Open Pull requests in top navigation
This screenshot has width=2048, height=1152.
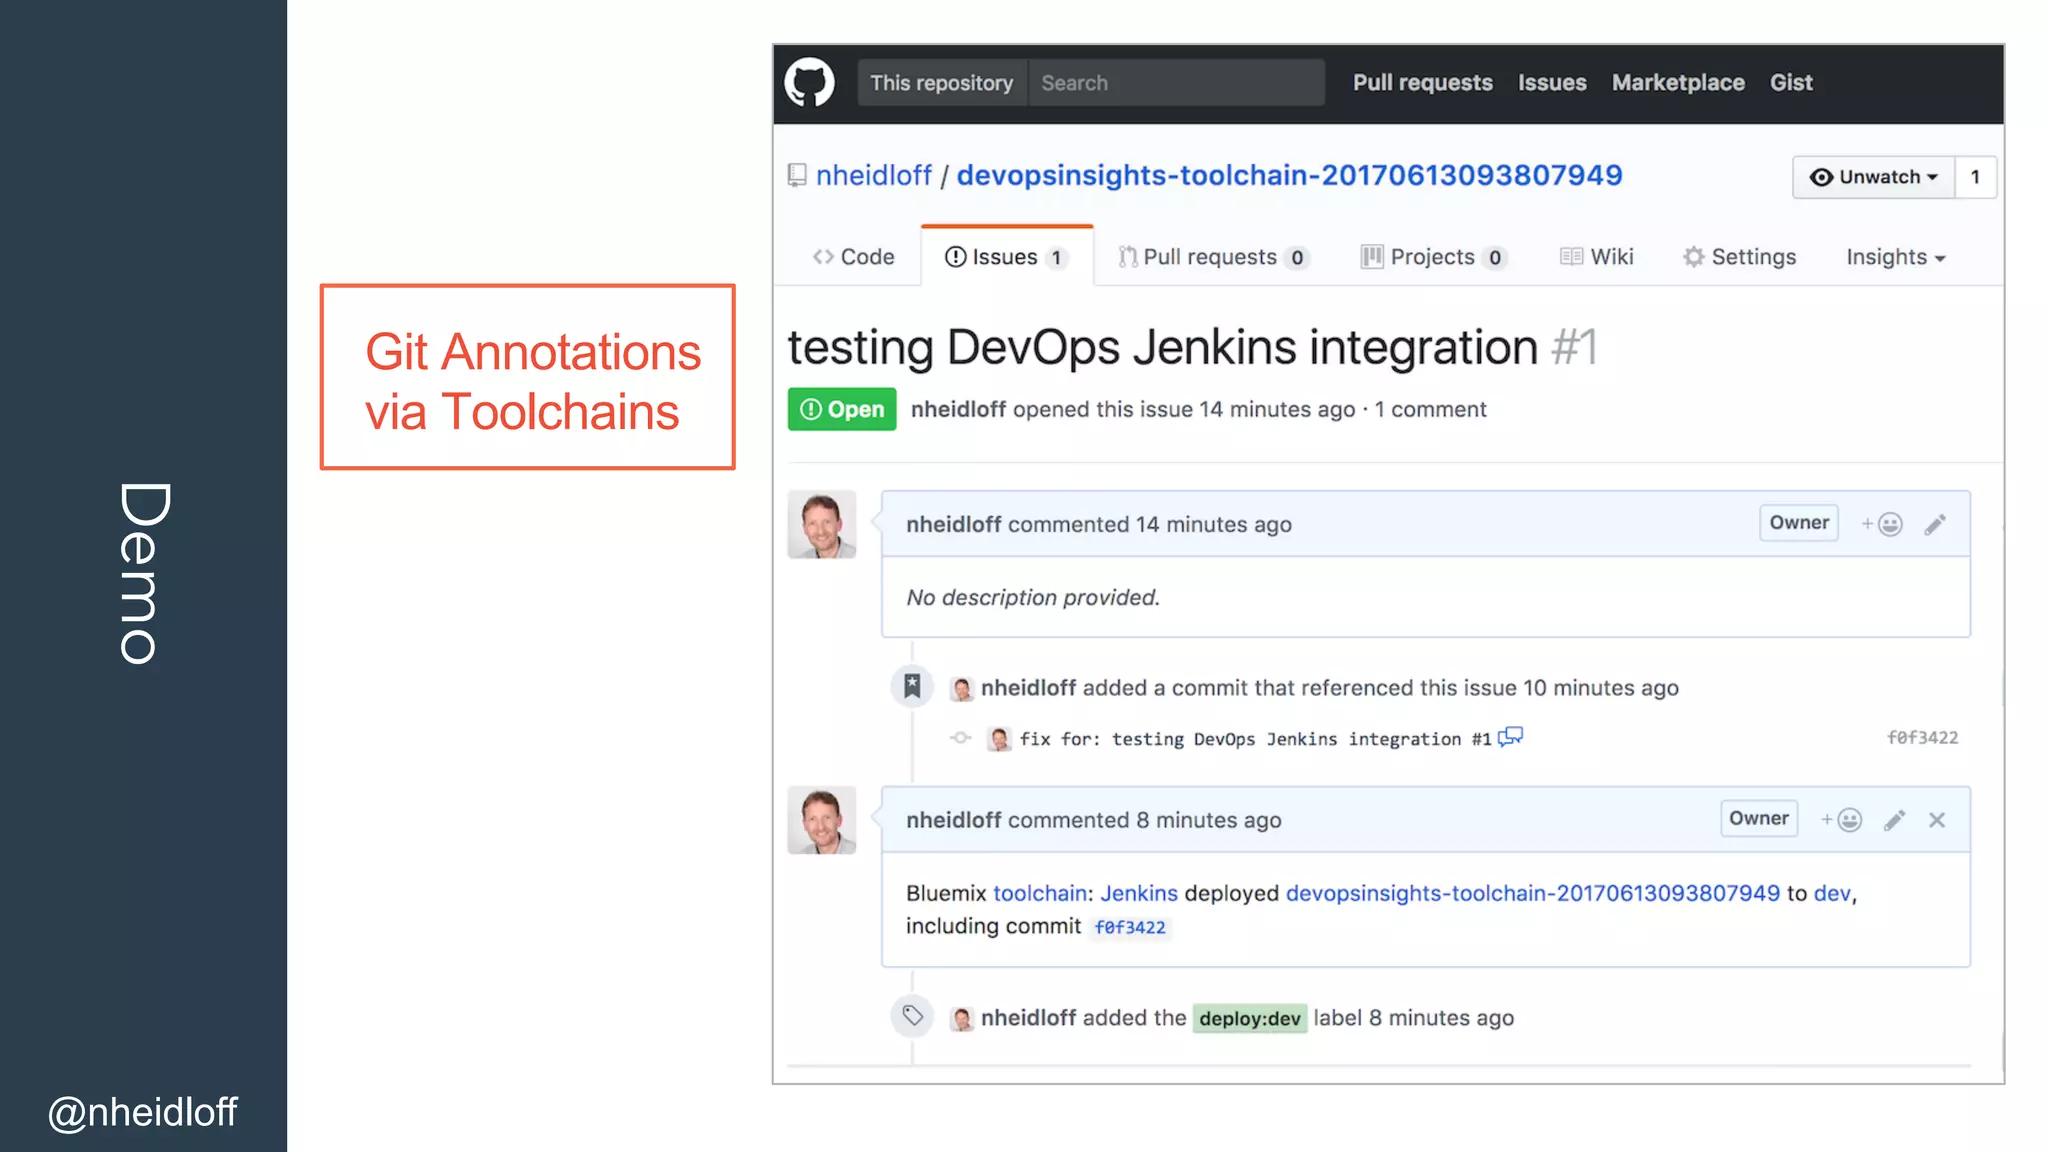click(1422, 83)
